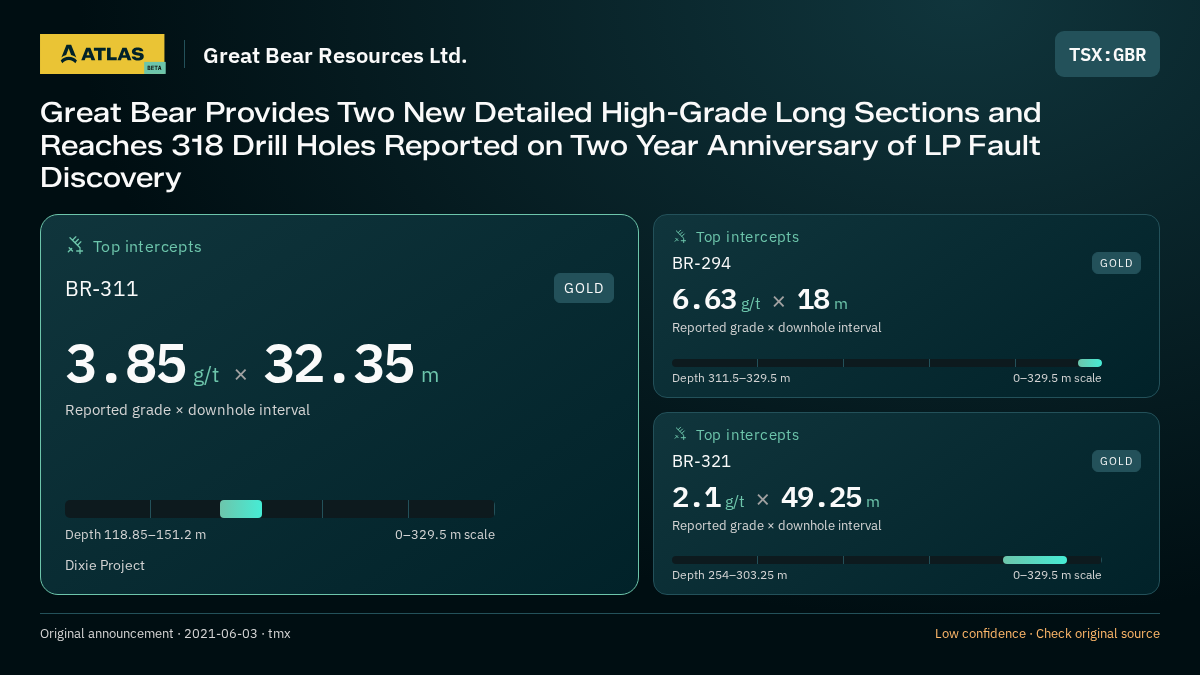Click the BR-311 hole ID
Viewport: 1200px width, 675px height.
pos(102,289)
